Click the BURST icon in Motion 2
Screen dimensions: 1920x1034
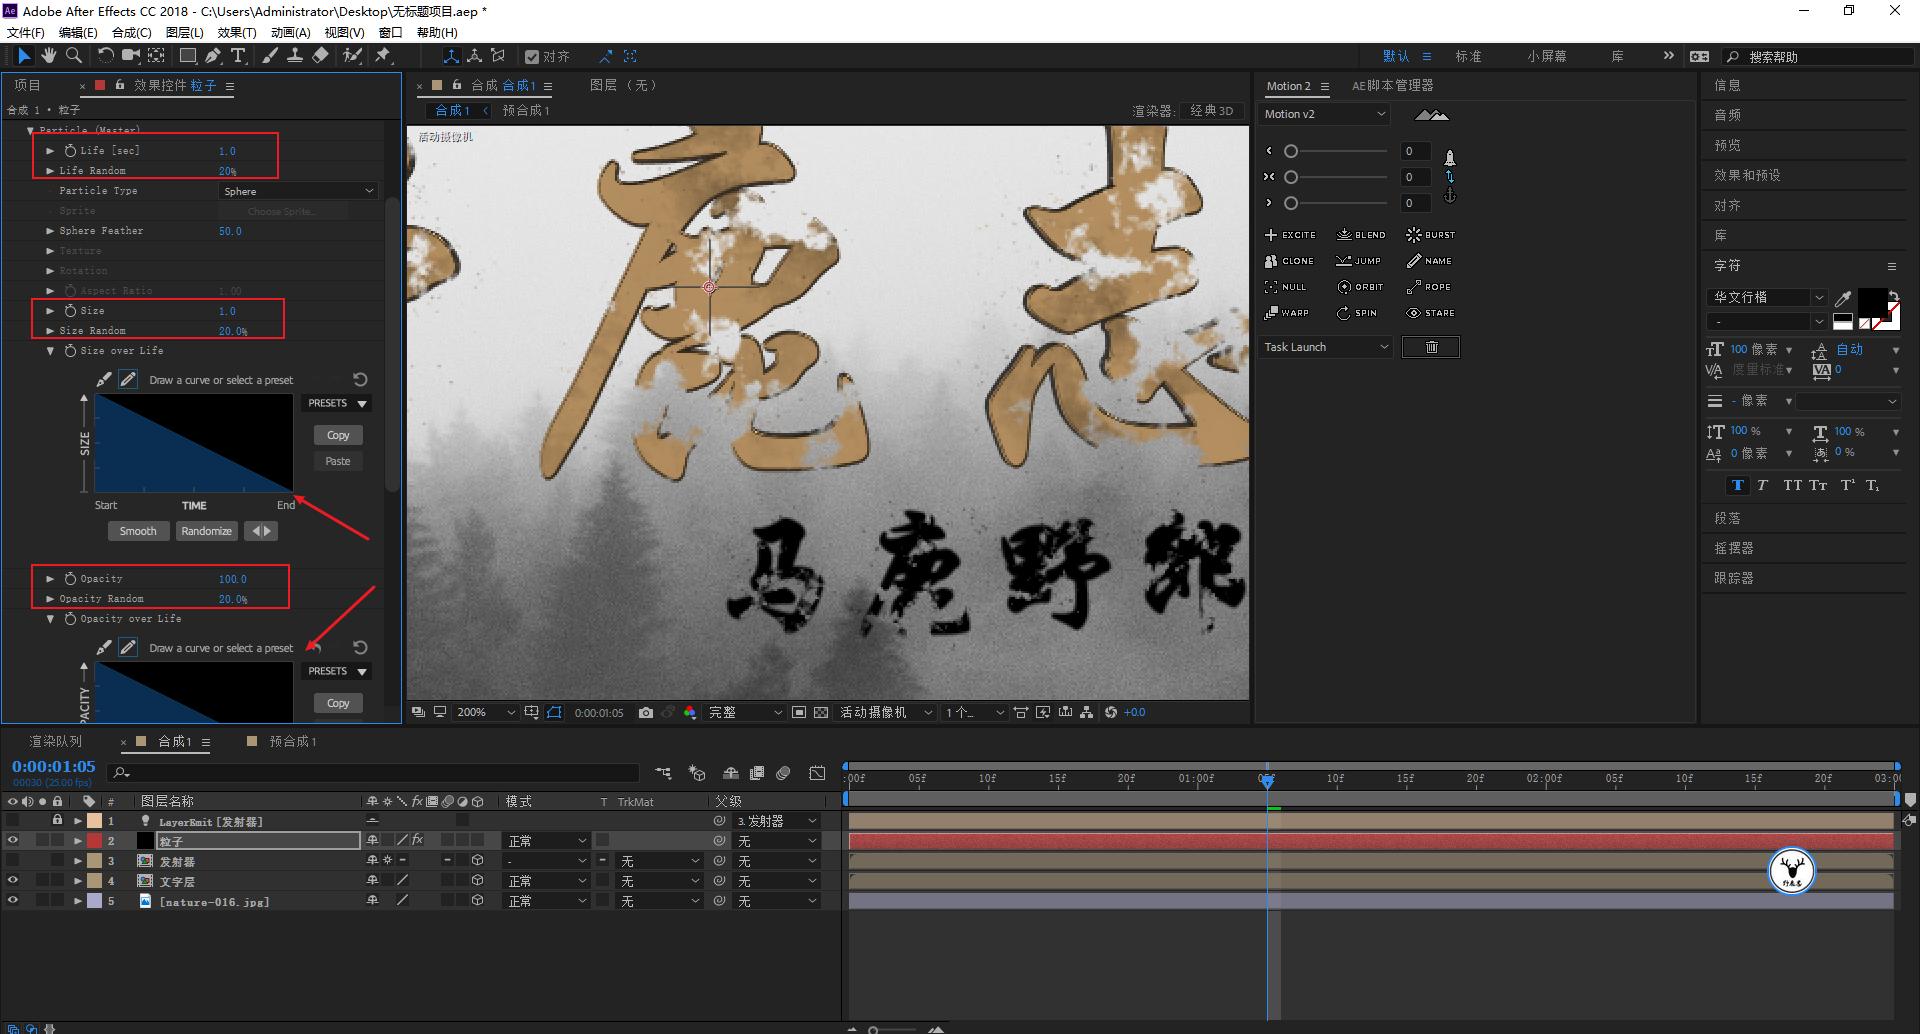(1413, 234)
